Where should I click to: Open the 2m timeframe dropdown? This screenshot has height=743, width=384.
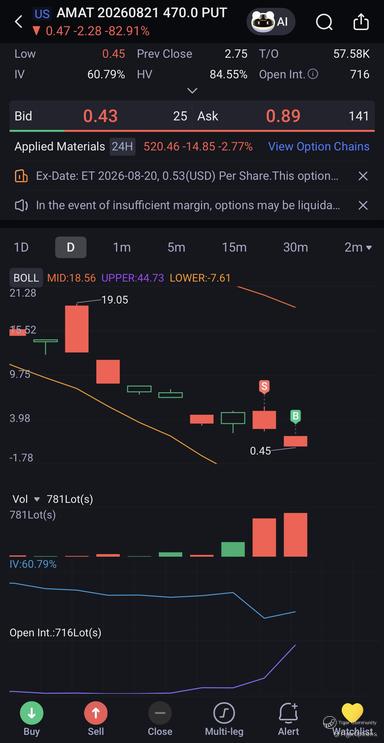click(358, 247)
